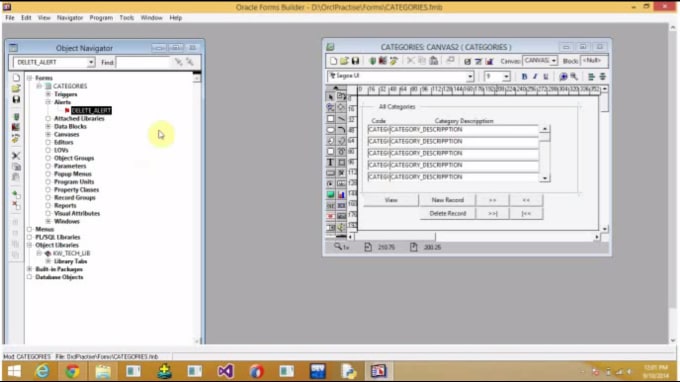This screenshot has width=680, height=382.
Task: Click the Windows Start button
Action: point(14,371)
